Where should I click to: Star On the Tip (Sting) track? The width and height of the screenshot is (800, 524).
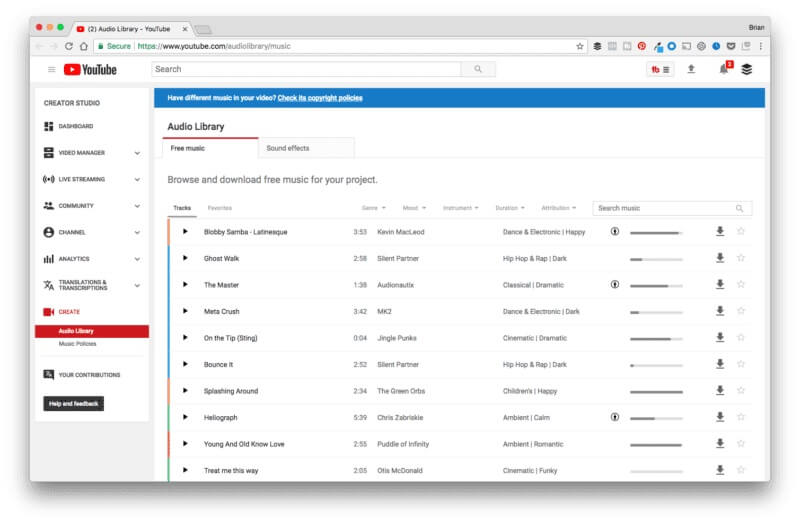741,337
